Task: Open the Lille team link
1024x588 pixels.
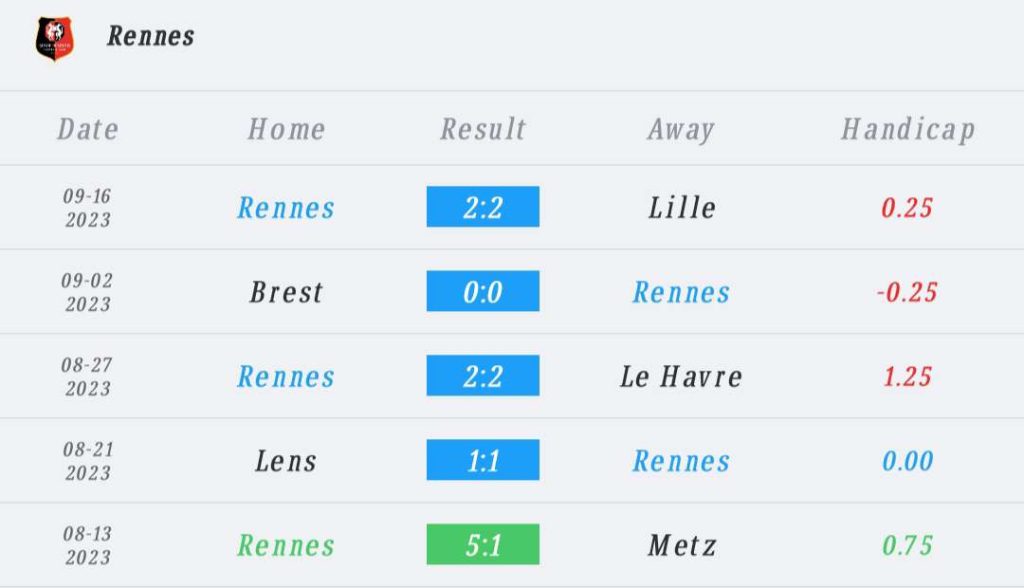Action: [682, 208]
